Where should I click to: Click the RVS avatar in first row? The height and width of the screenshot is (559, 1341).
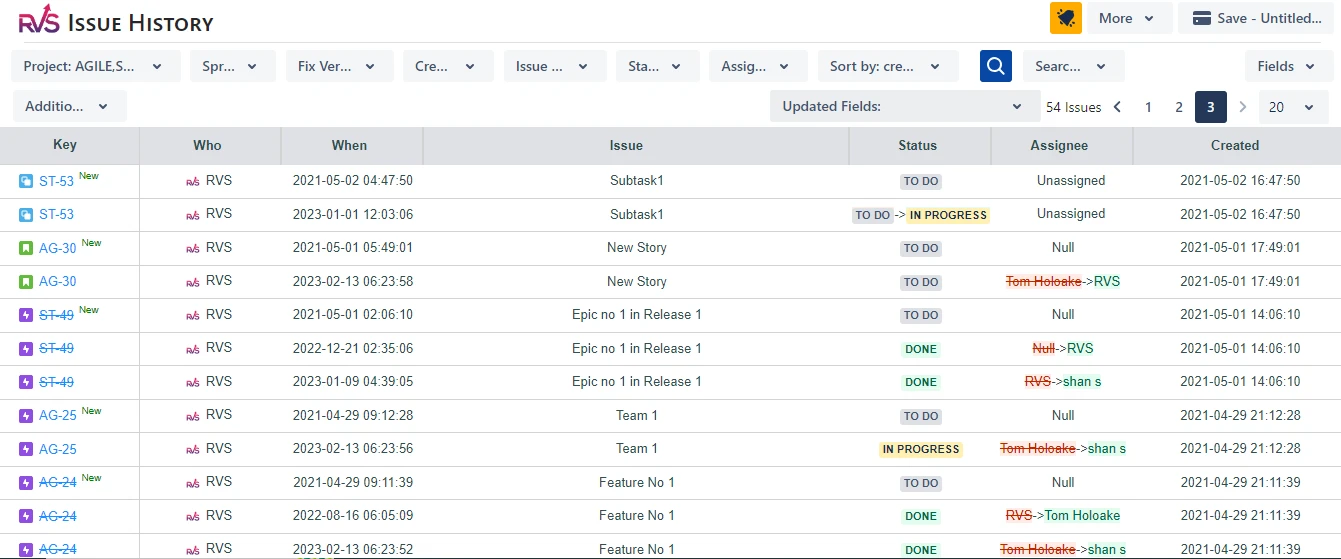point(193,182)
